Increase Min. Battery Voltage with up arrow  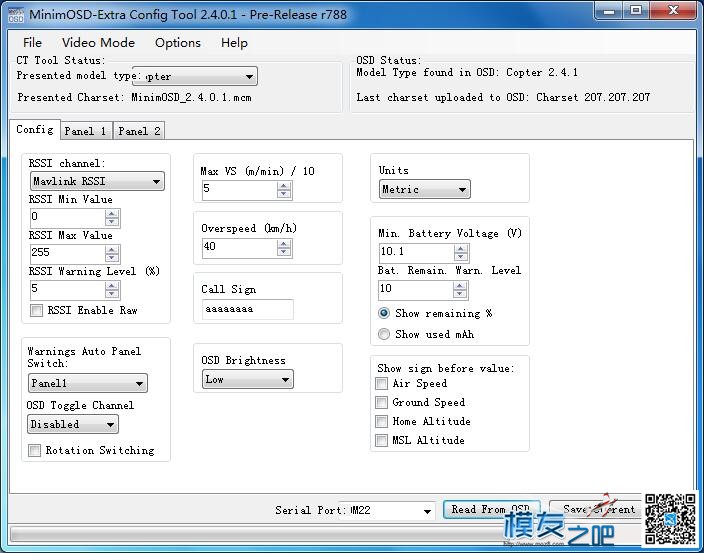[461, 249]
